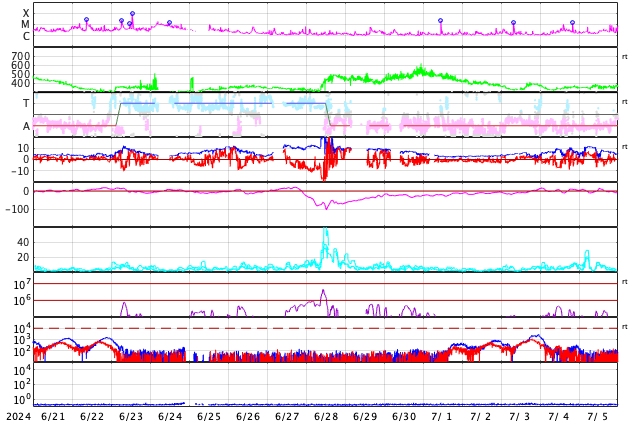This screenshot has height=424, width=634.
Task: Click the rt tag beside the 10^7 flux panel
Action: click(x=625, y=282)
